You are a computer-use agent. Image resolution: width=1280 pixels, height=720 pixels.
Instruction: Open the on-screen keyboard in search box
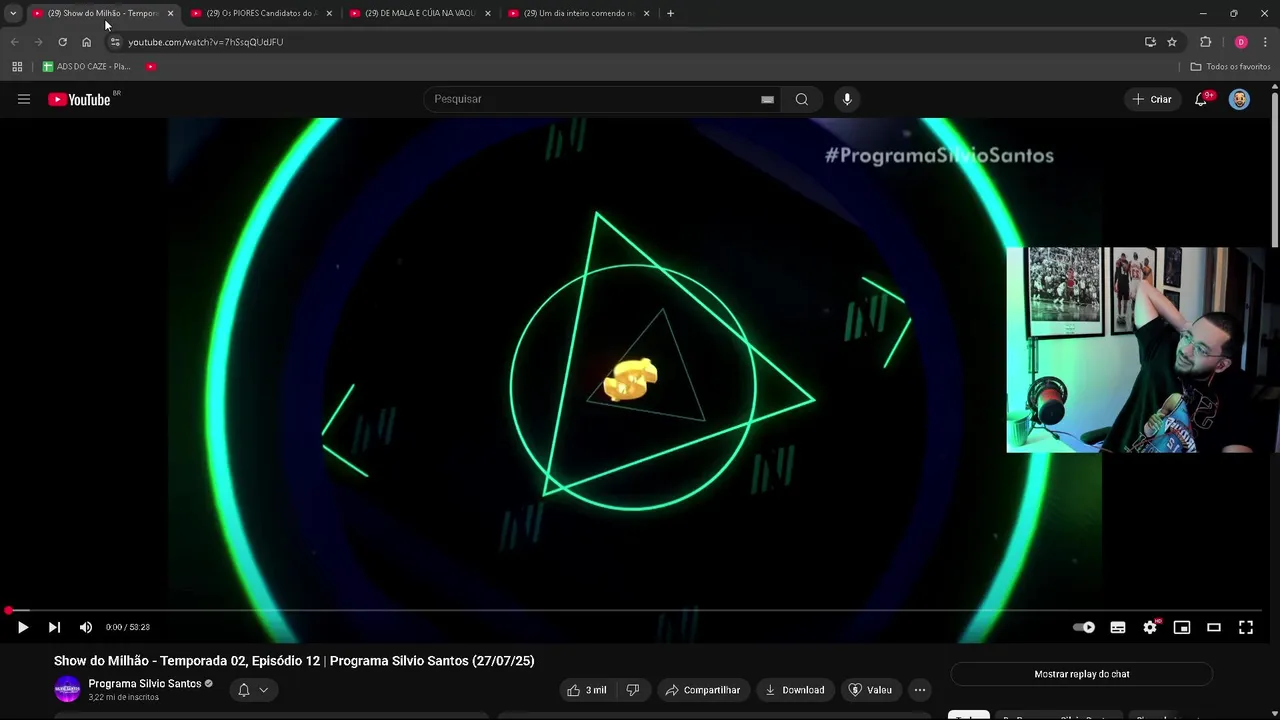click(x=767, y=99)
